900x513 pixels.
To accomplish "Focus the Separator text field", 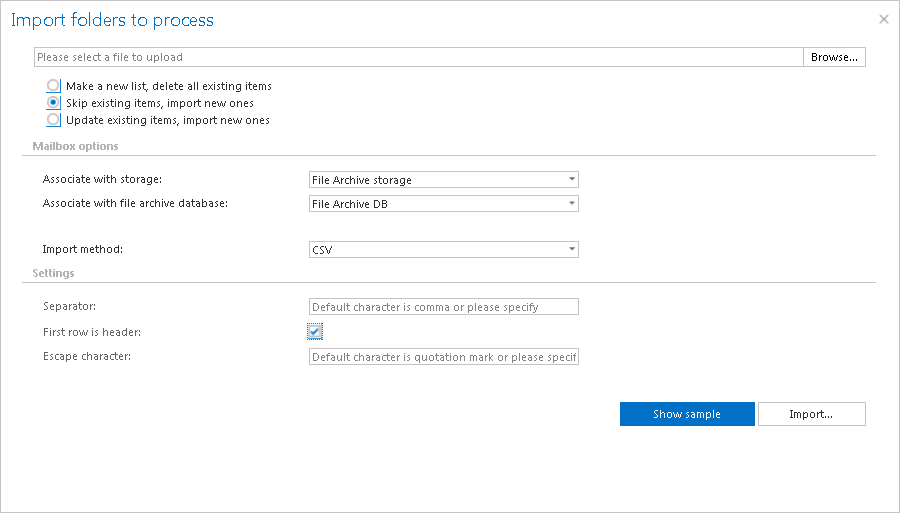I will pyautogui.click(x=444, y=307).
